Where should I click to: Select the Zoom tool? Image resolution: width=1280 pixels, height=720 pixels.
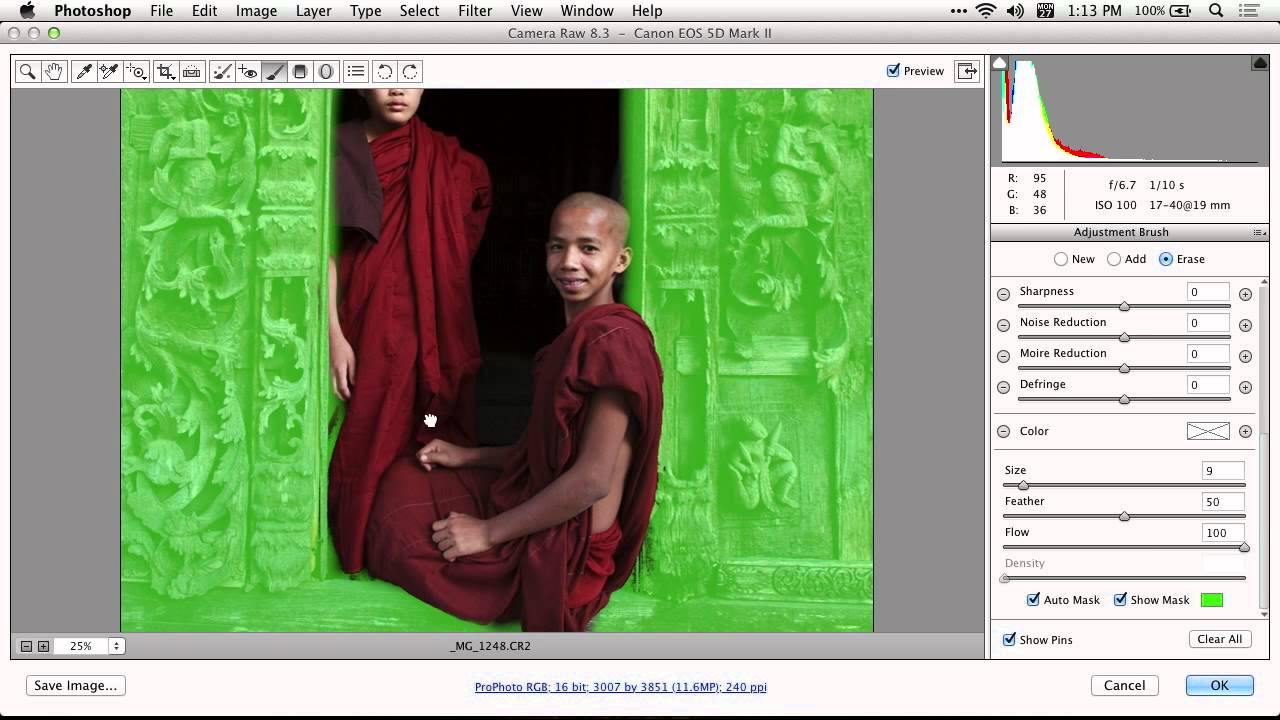[x=28, y=71]
